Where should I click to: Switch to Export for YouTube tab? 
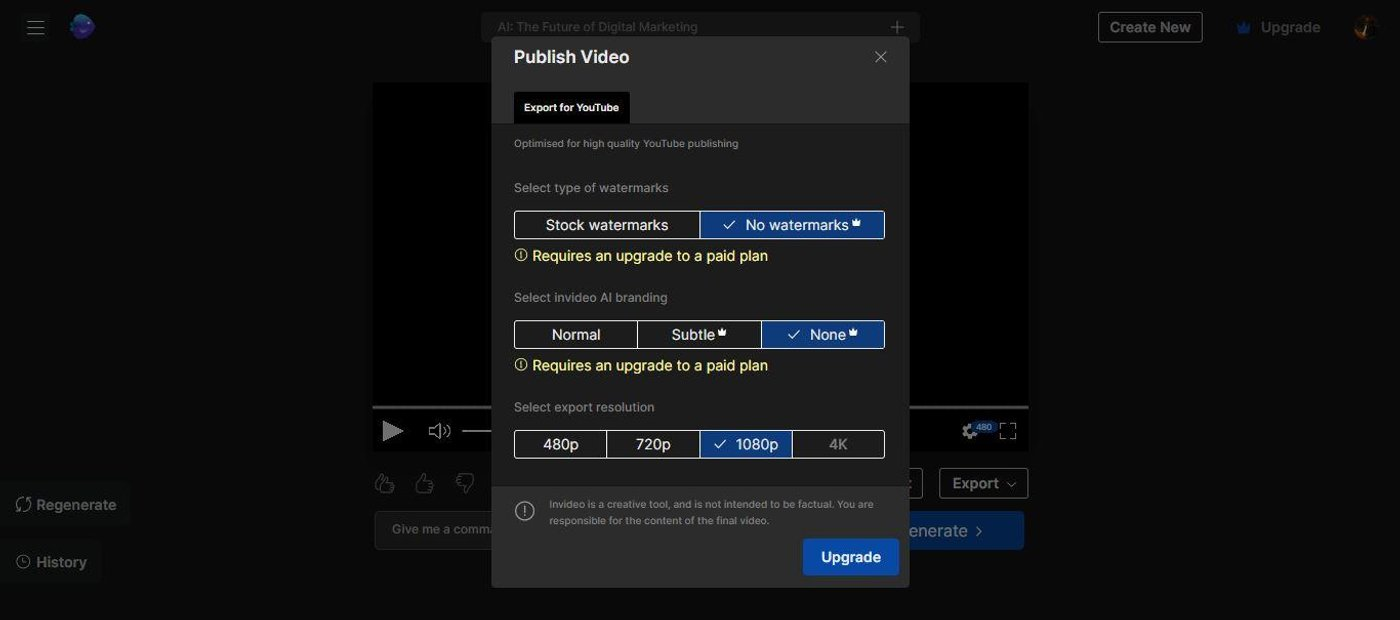tap(571, 108)
